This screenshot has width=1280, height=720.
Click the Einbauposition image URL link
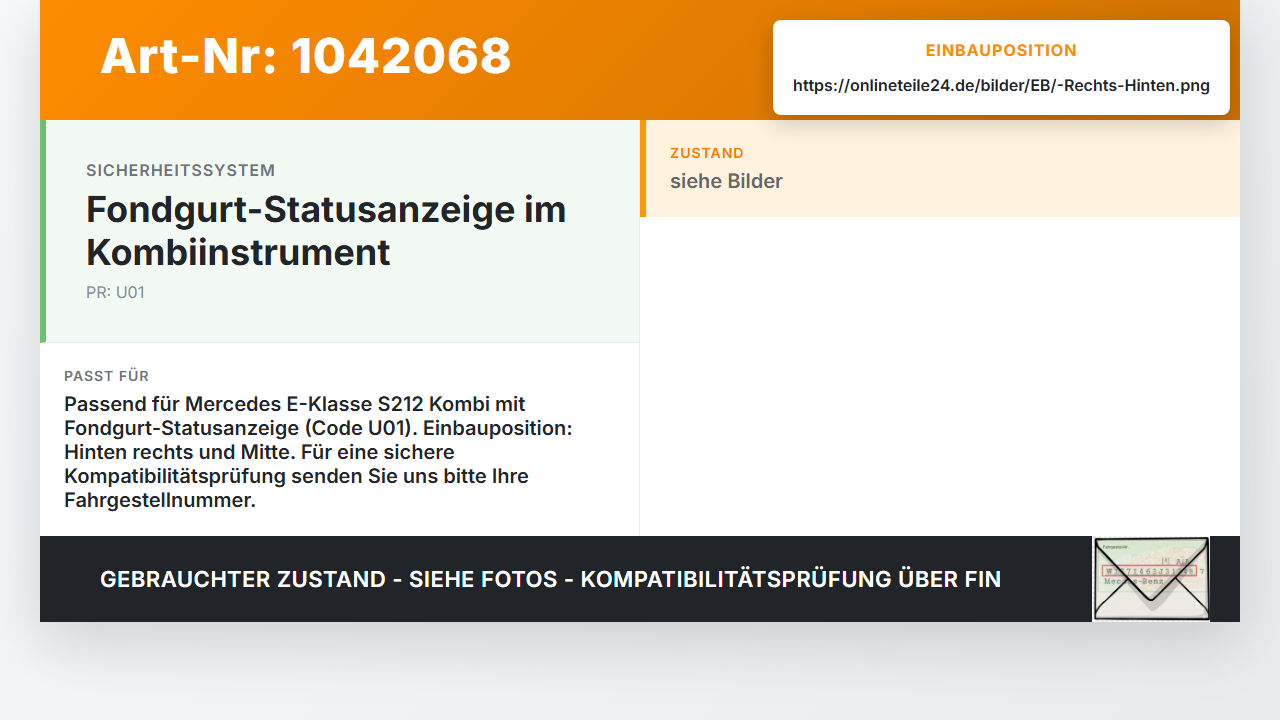pyautogui.click(x=1001, y=86)
